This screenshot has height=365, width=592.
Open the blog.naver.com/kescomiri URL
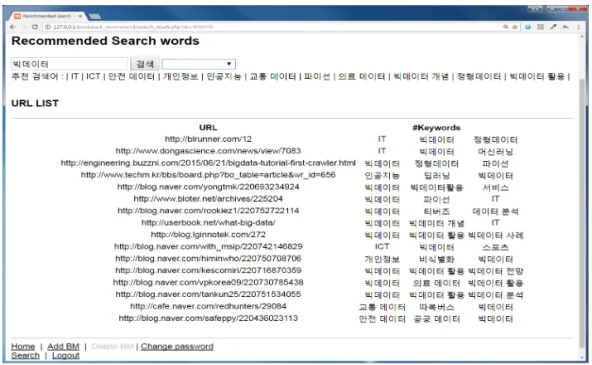coord(208,270)
